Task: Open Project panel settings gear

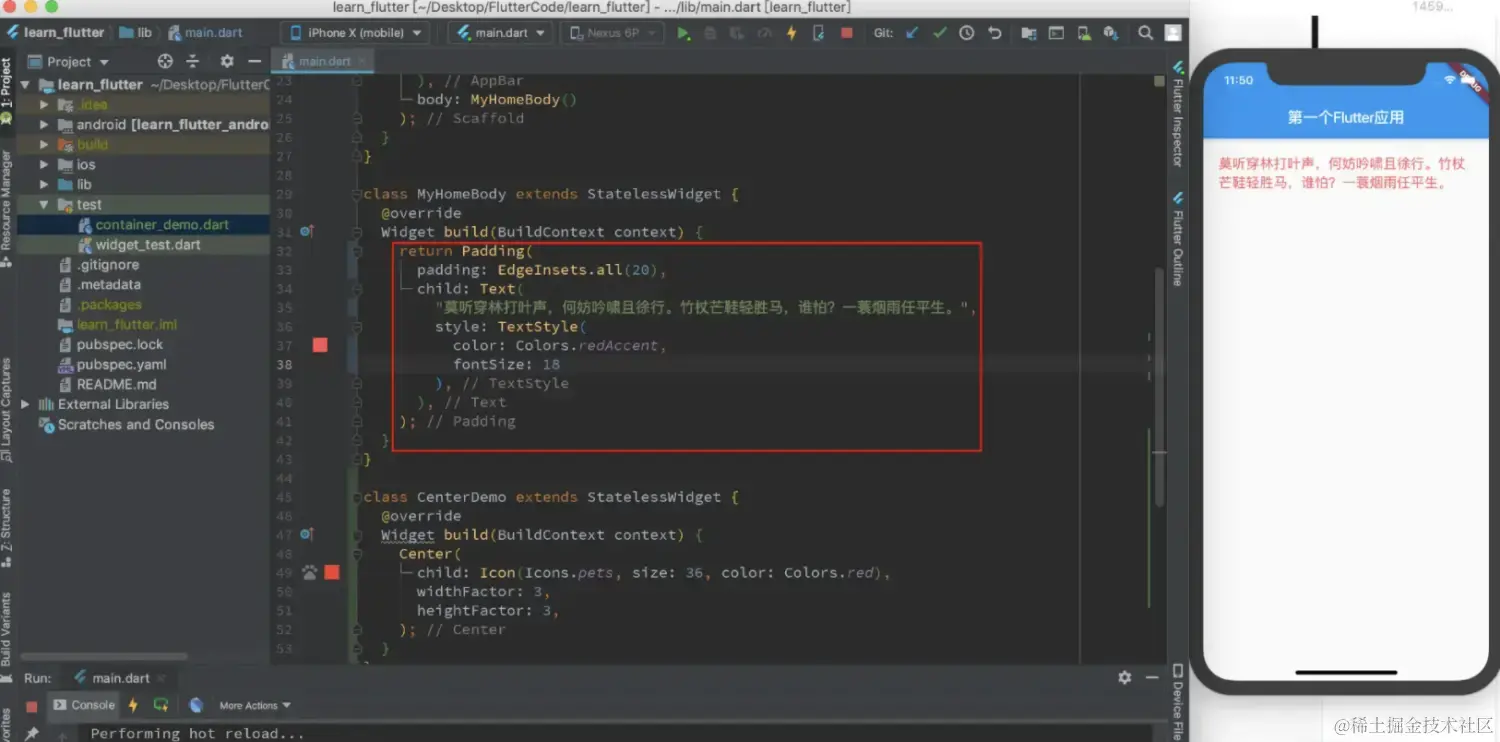Action: [x=227, y=61]
